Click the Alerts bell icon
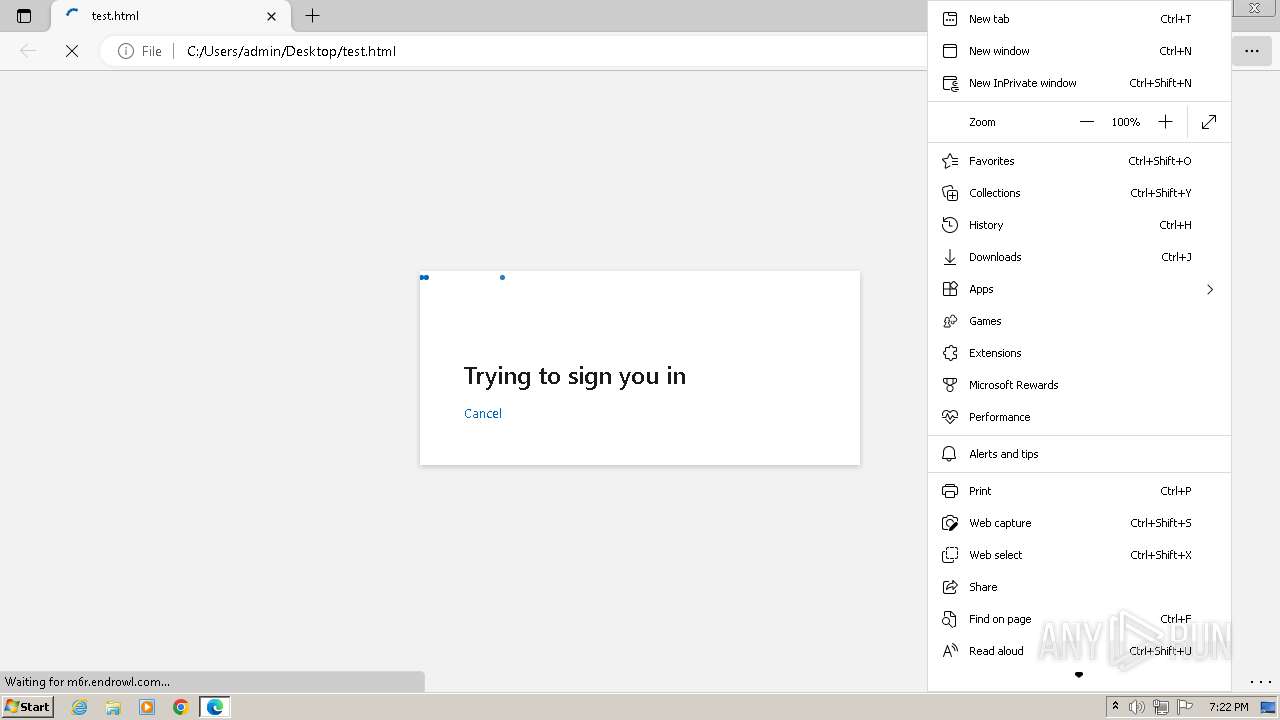 (x=950, y=454)
